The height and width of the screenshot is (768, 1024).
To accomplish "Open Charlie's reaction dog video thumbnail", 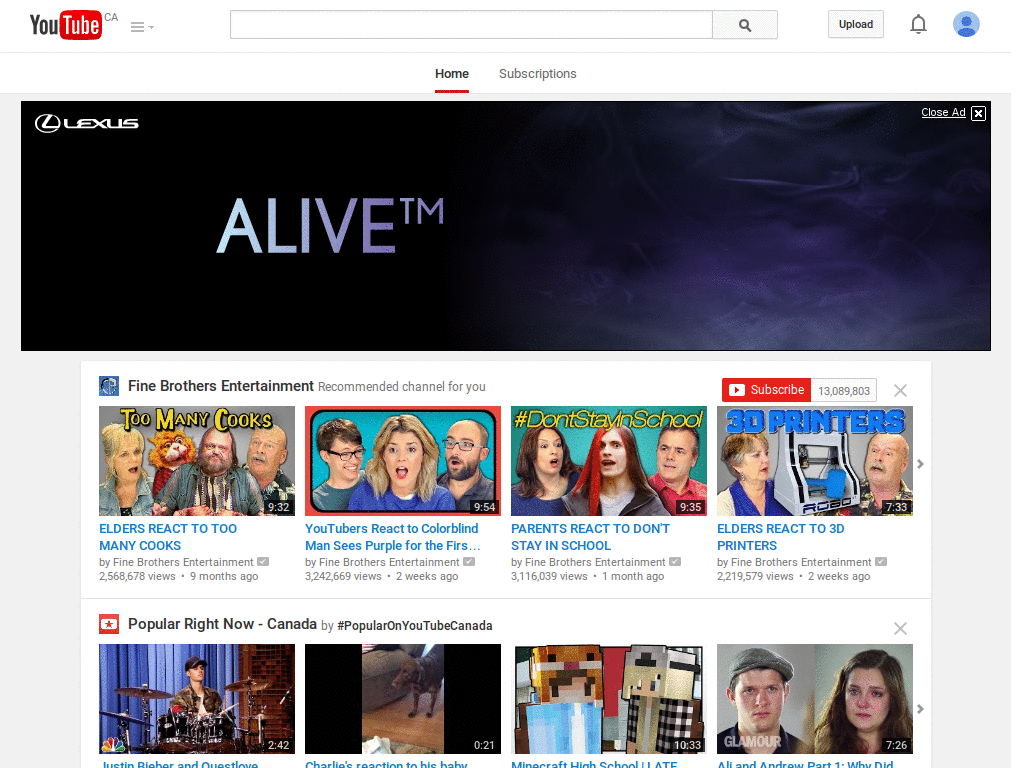I will point(403,699).
